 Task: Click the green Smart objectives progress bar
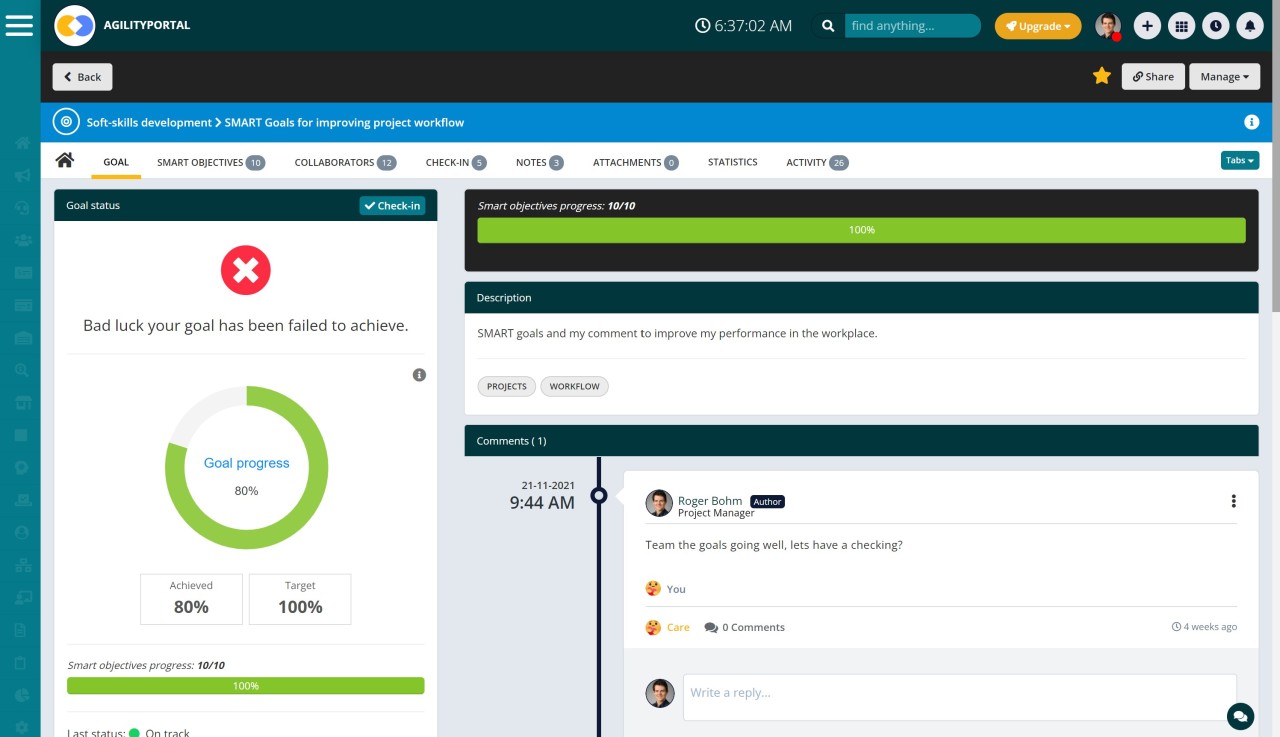point(861,229)
